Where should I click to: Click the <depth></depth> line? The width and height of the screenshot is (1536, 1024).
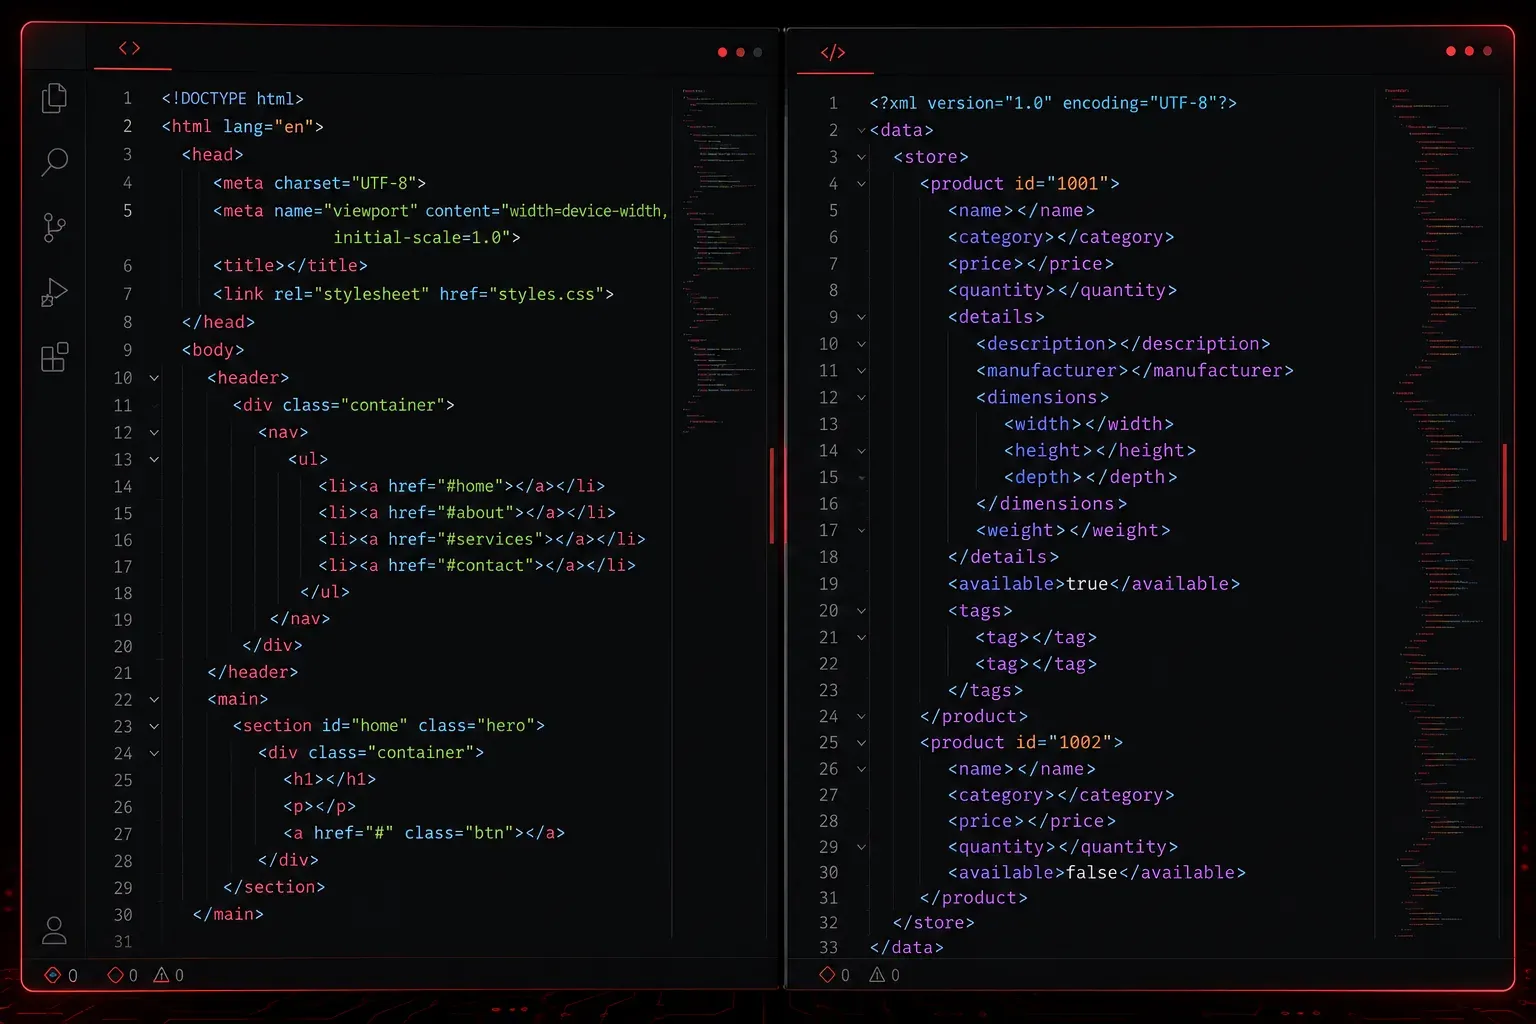[x=1091, y=477]
